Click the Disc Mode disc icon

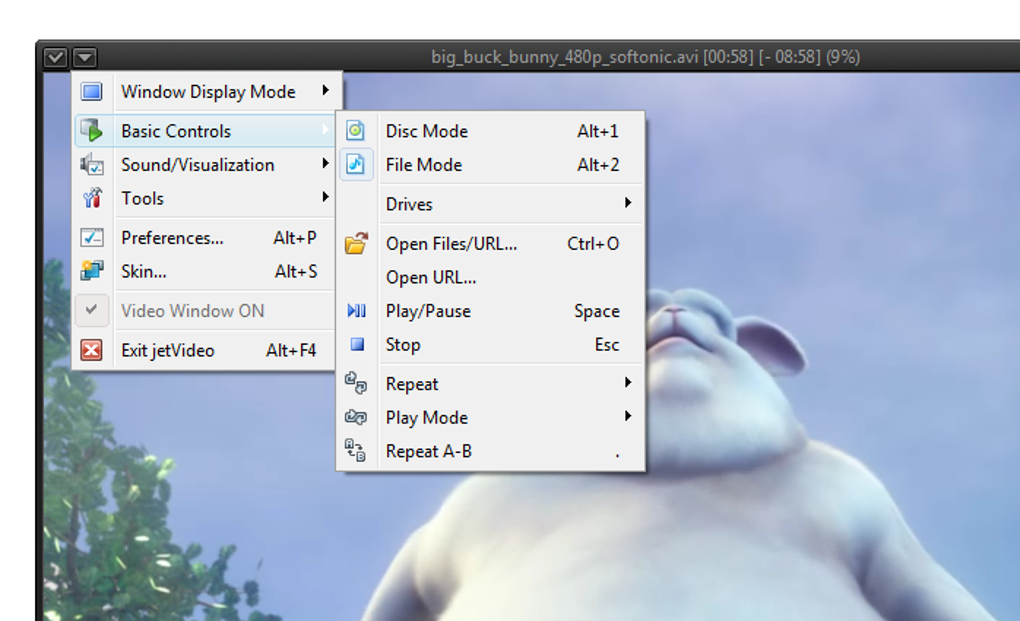(355, 131)
